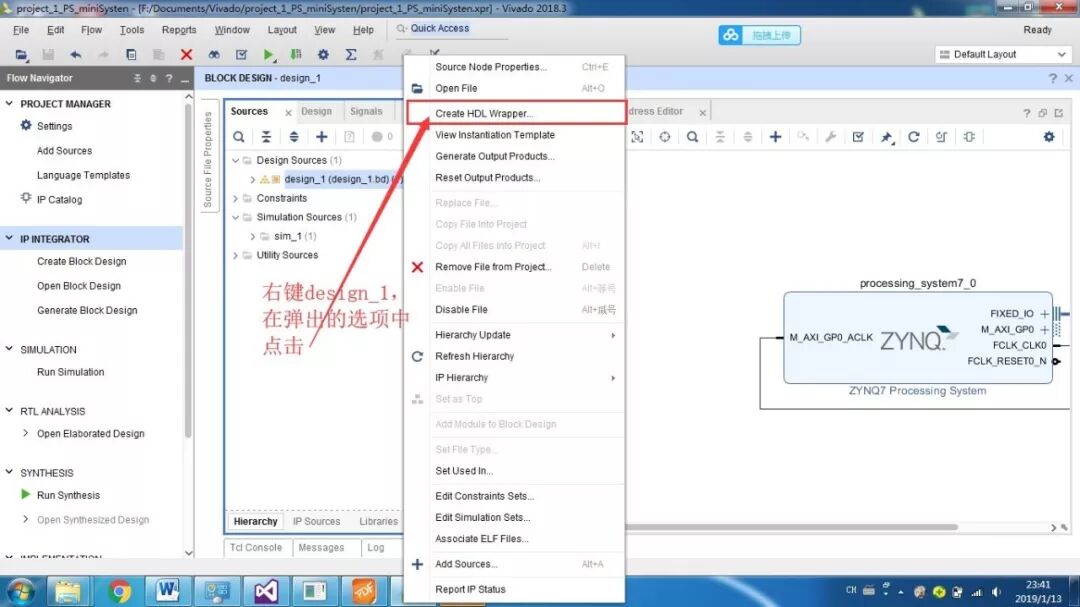Click the zoom fit icon in diagram toolbar

click(637, 136)
